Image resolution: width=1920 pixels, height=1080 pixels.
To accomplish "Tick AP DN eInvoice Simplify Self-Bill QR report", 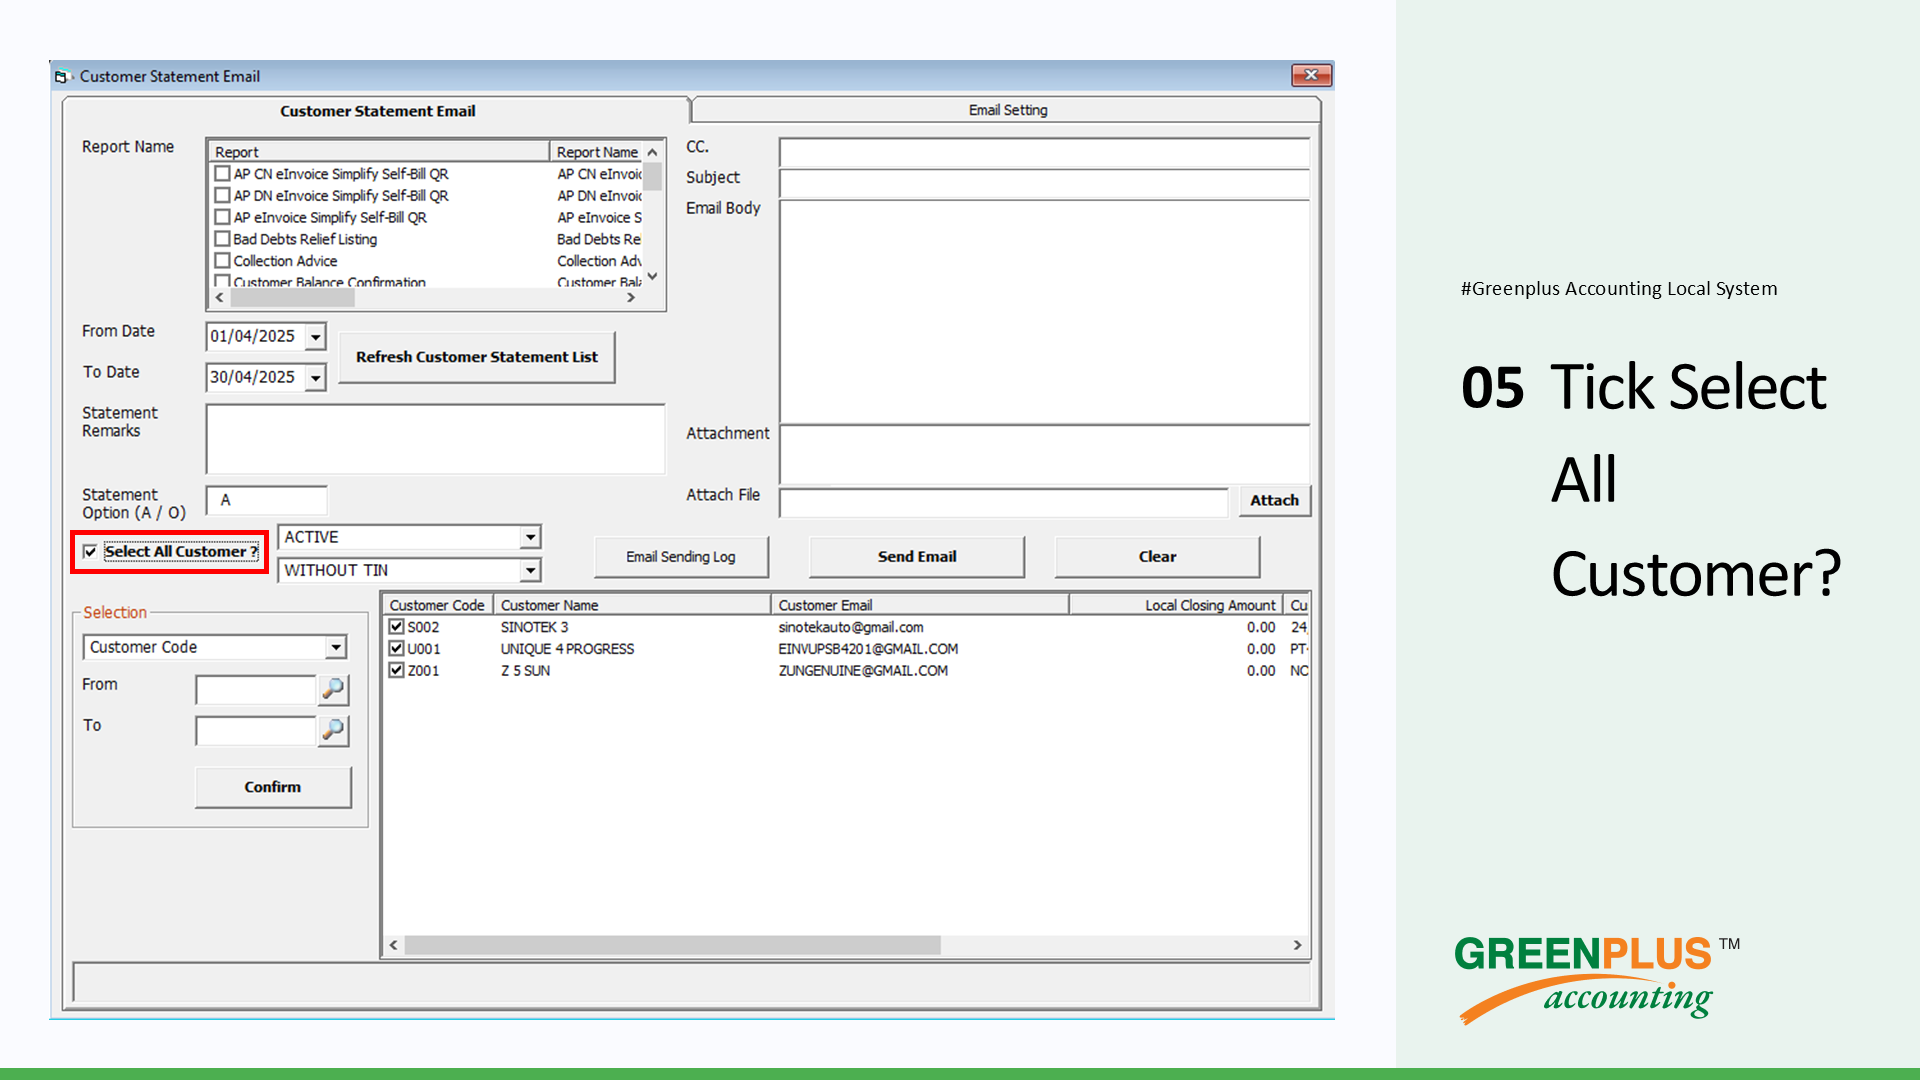I will (222, 196).
